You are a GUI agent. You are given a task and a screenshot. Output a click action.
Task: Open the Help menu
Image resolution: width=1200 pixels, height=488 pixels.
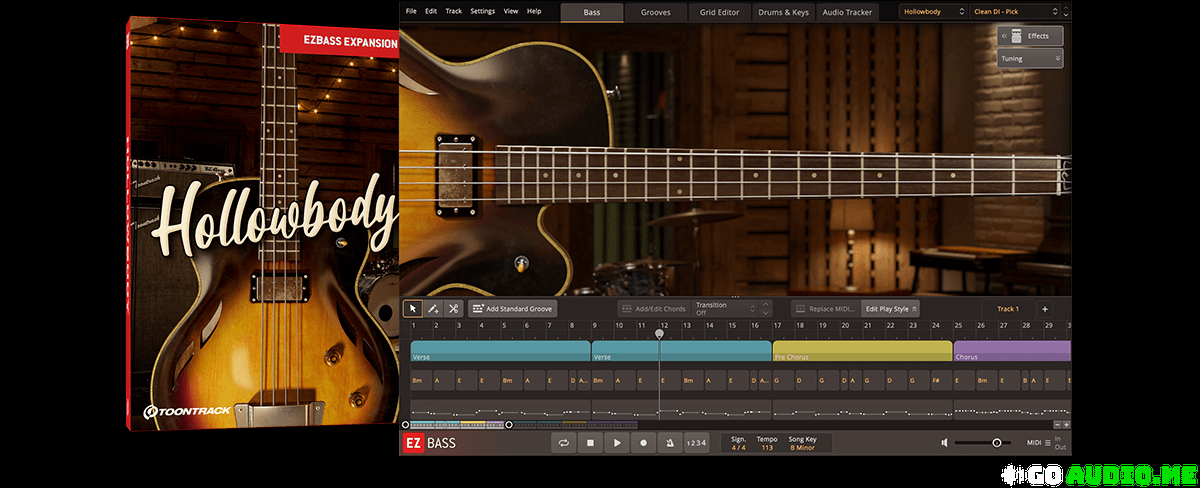tap(534, 11)
